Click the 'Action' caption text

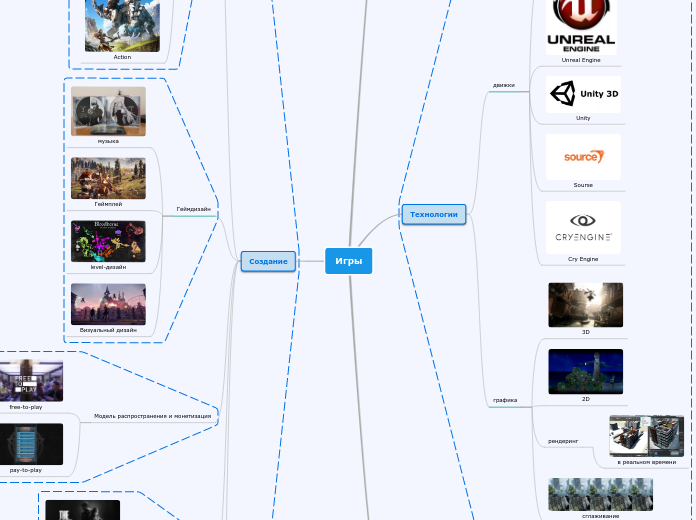[122, 57]
